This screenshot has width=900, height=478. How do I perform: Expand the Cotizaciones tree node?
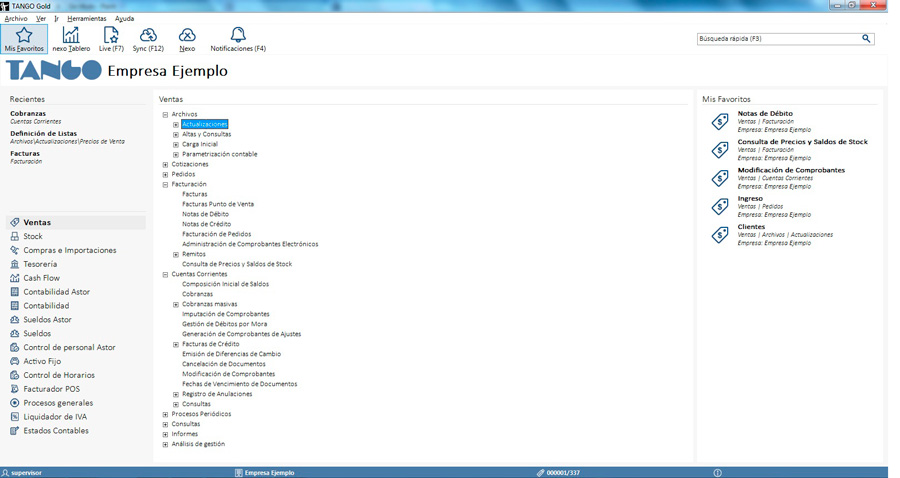(165, 165)
